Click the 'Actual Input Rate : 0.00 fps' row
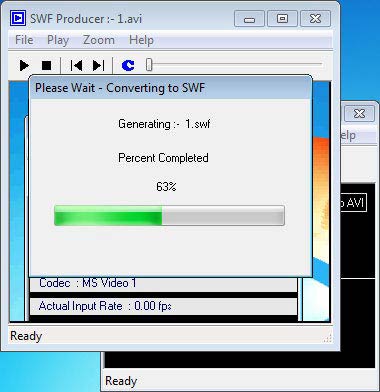Viewport: 380px width, 392px height. pos(163,306)
